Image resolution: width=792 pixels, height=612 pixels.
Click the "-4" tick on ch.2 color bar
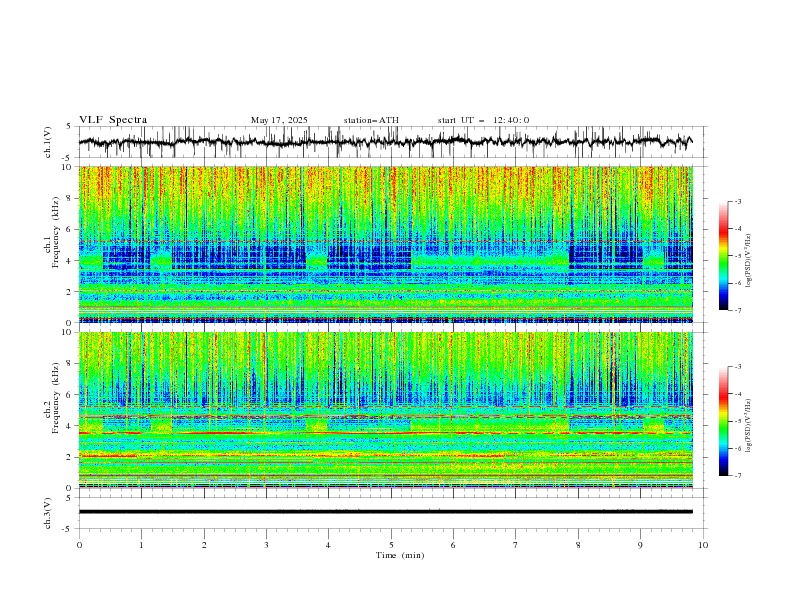(x=737, y=394)
